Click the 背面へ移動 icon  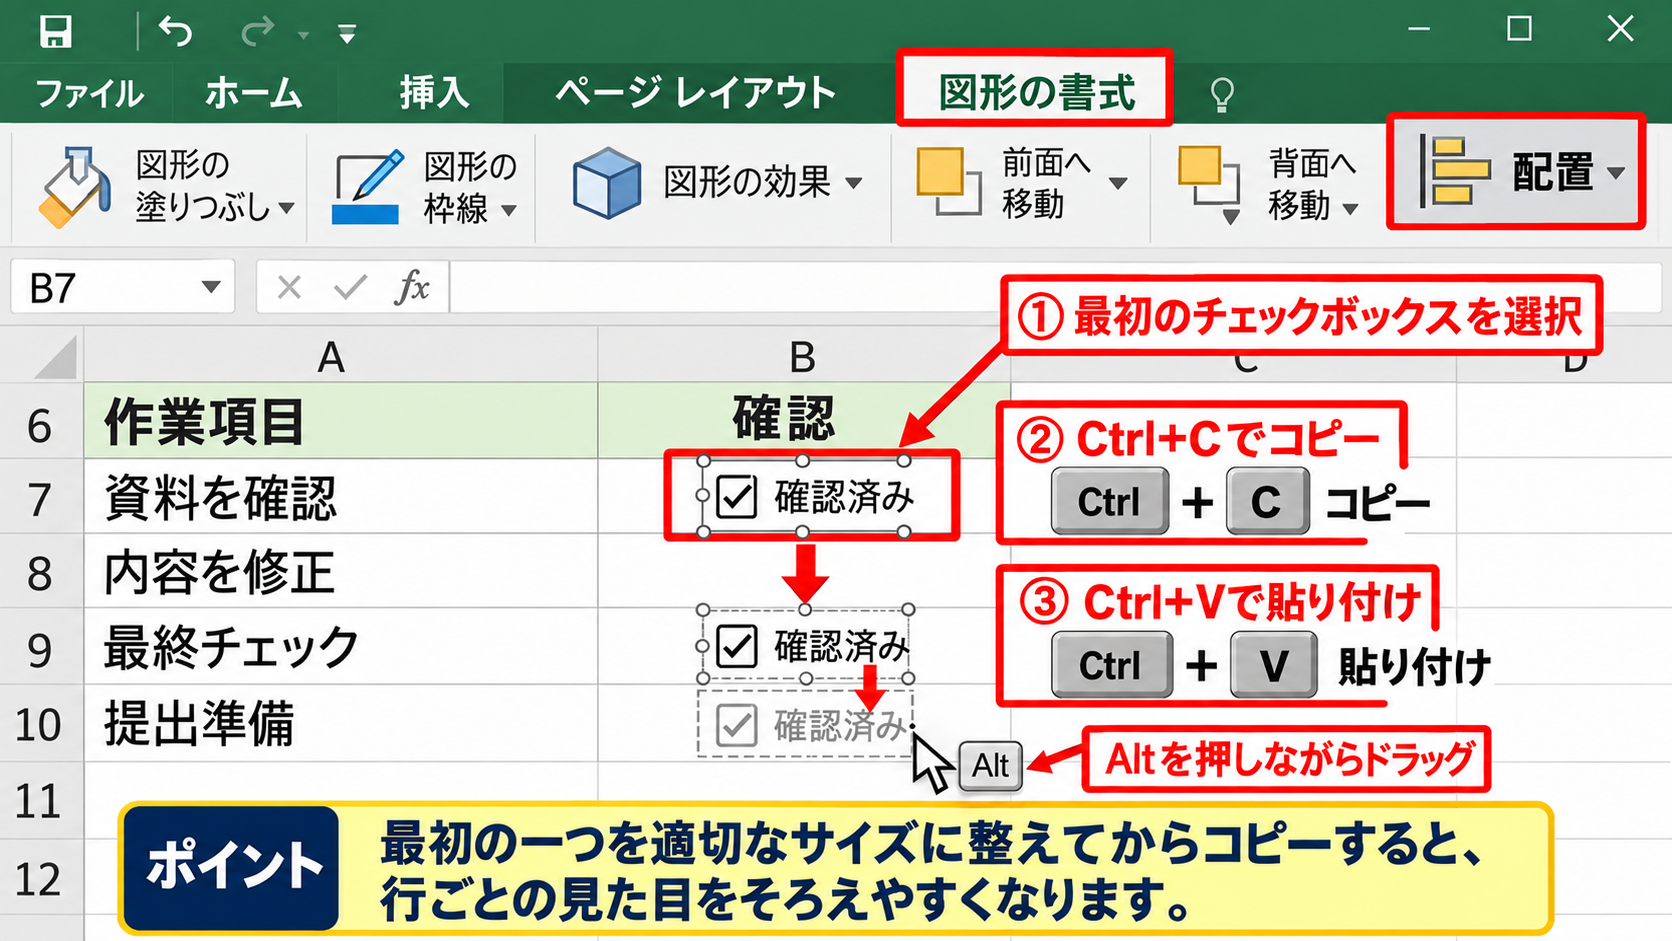click(1209, 184)
